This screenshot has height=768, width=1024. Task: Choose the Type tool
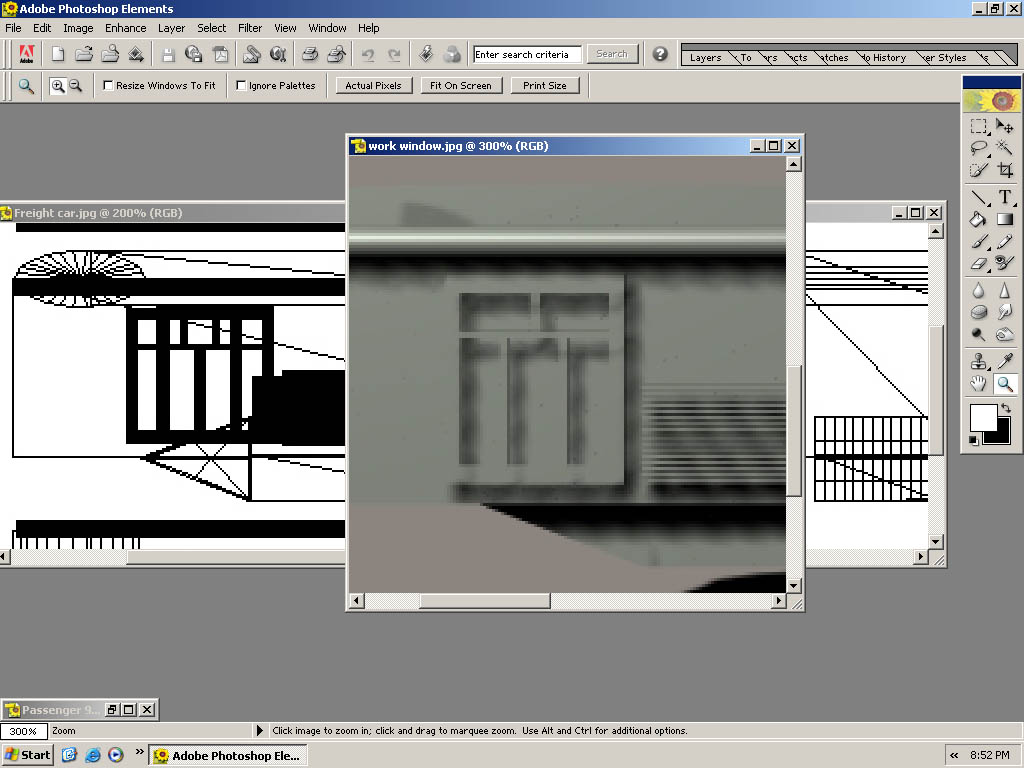pyautogui.click(x=1005, y=197)
